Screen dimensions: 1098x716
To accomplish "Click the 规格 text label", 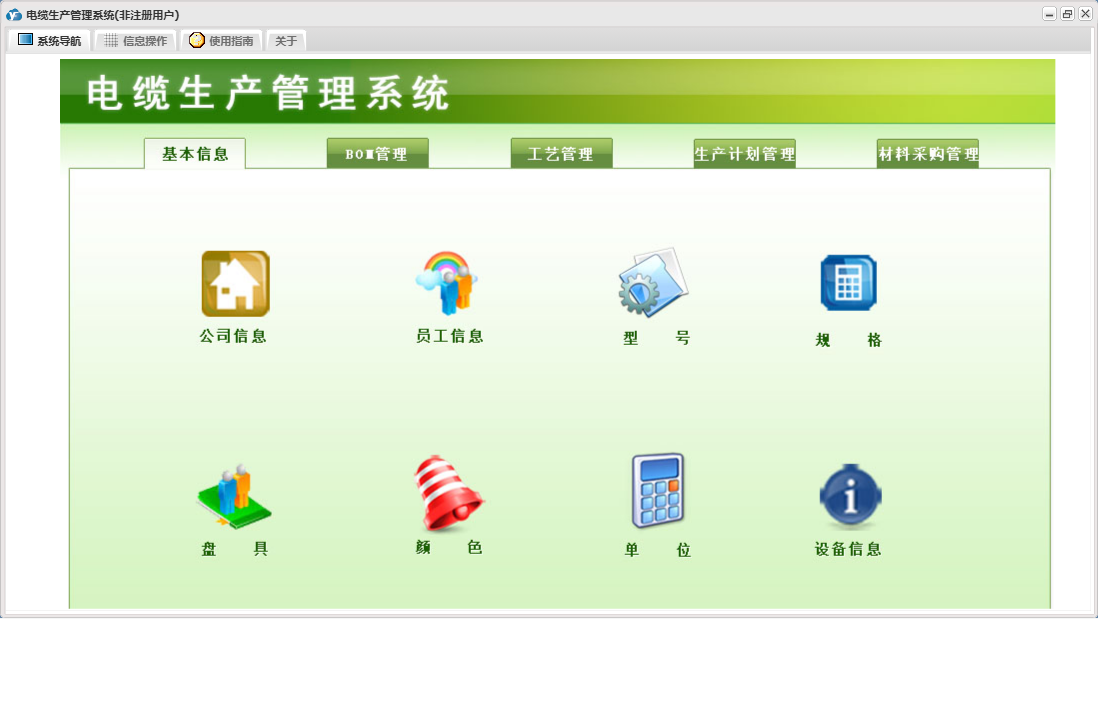I will click(x=849, y=340).
